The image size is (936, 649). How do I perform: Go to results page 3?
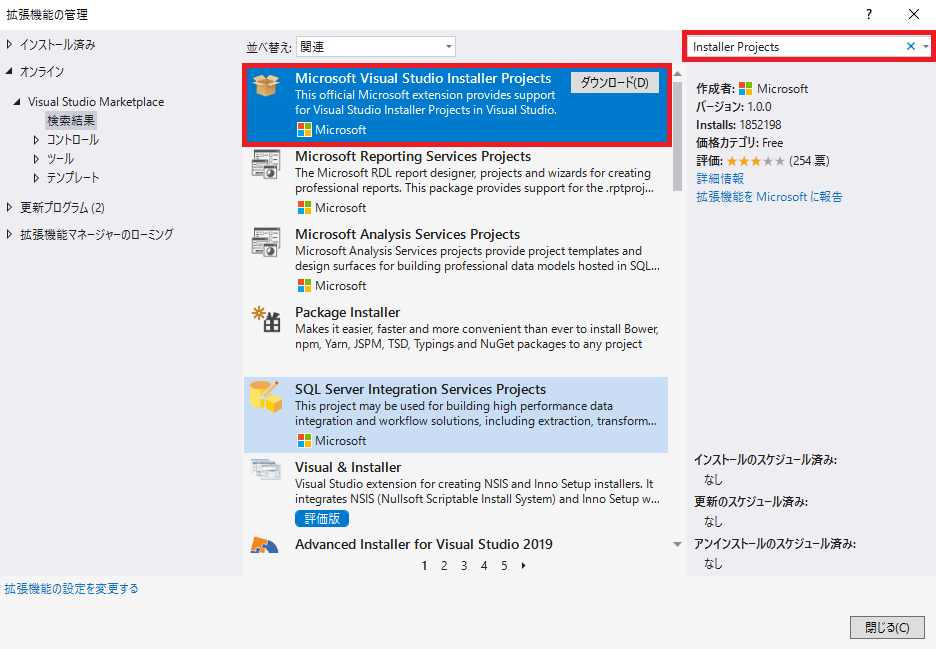(464, 565)
